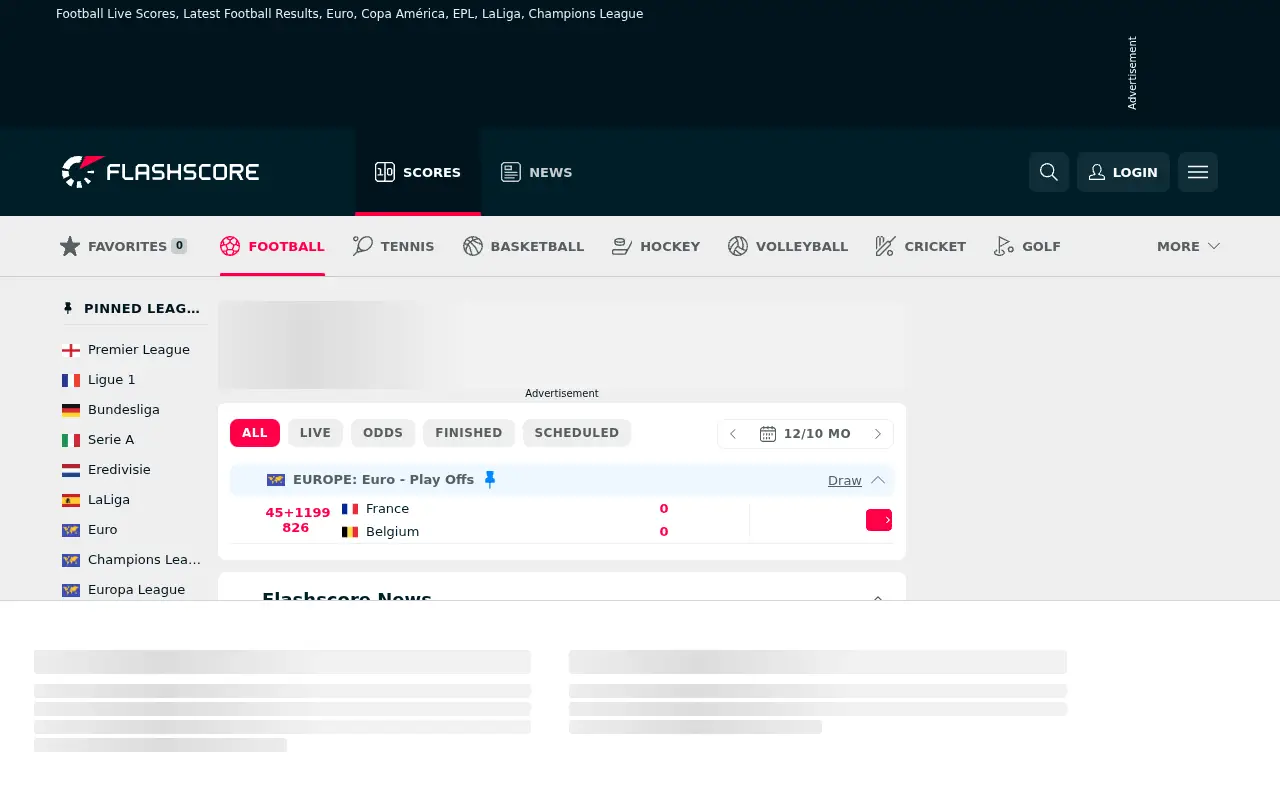The width and height of the screenshot is (1280, 800).
Task: Select the ODDS filter
Action: (x=383, y=433)
